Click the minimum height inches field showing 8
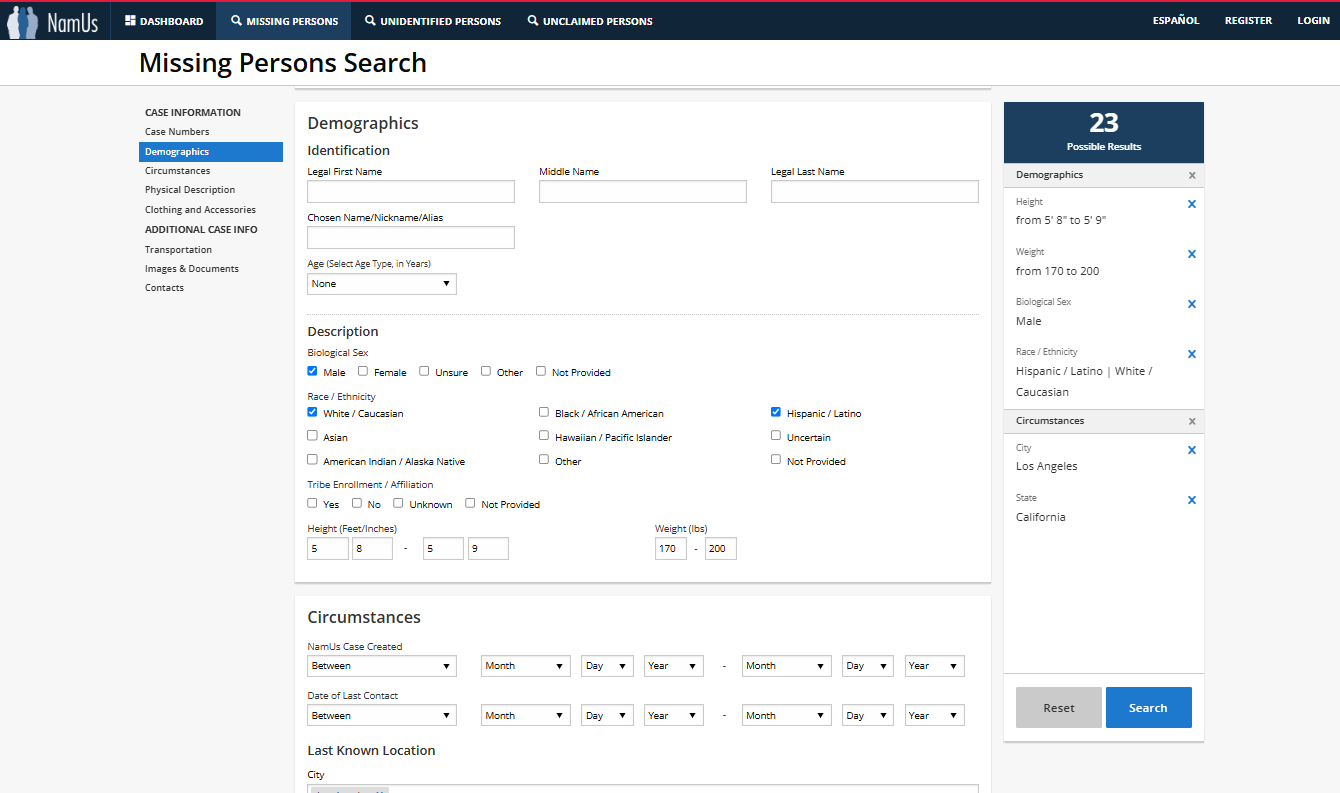Screen dimensions: 1340x793 (x=372, y=549)
